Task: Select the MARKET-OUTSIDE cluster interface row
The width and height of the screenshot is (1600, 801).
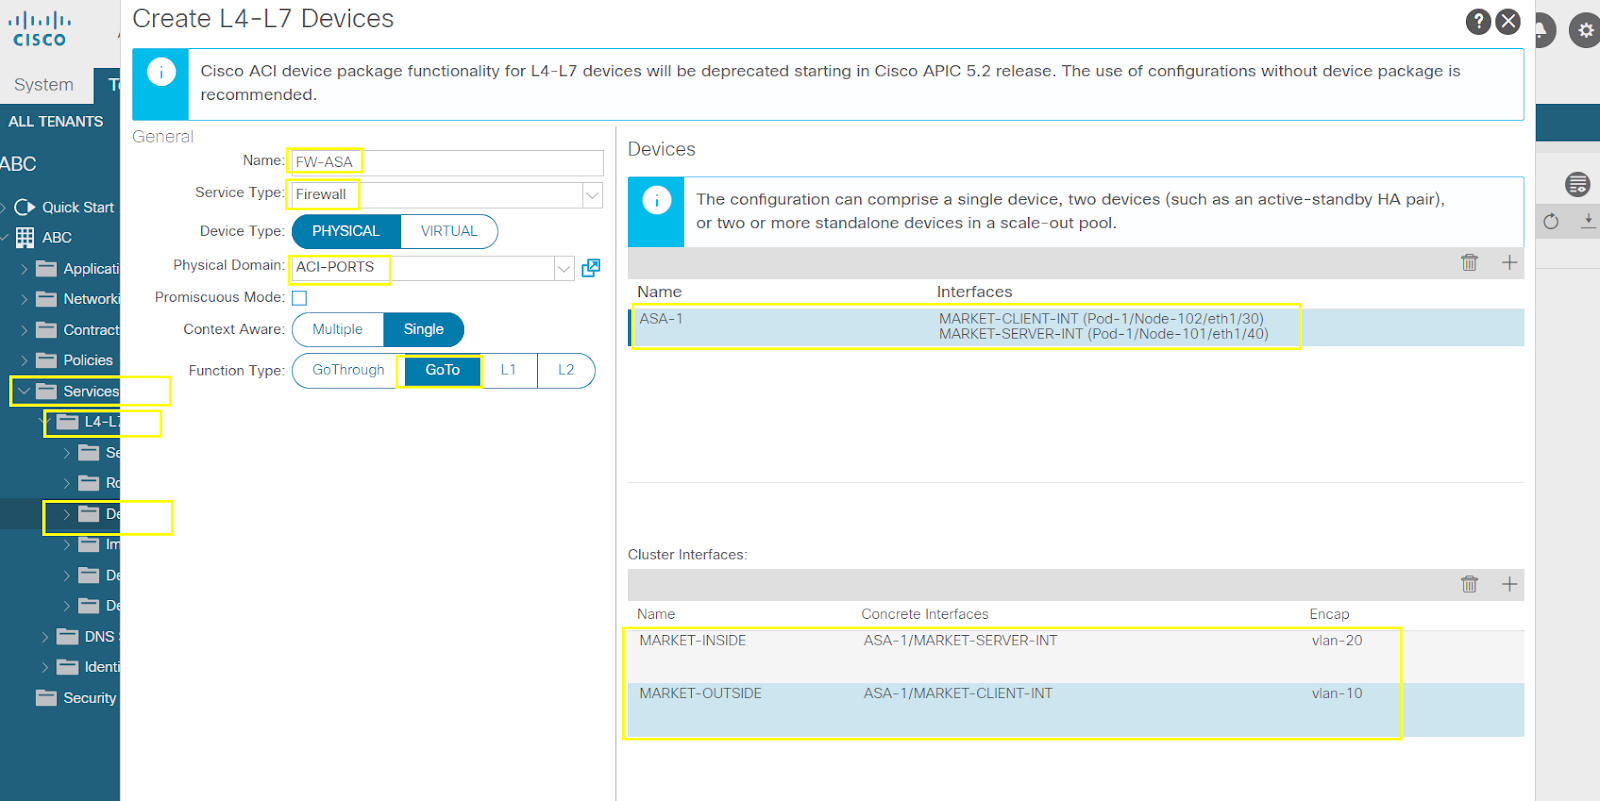Action: (x=1076, y=710)
